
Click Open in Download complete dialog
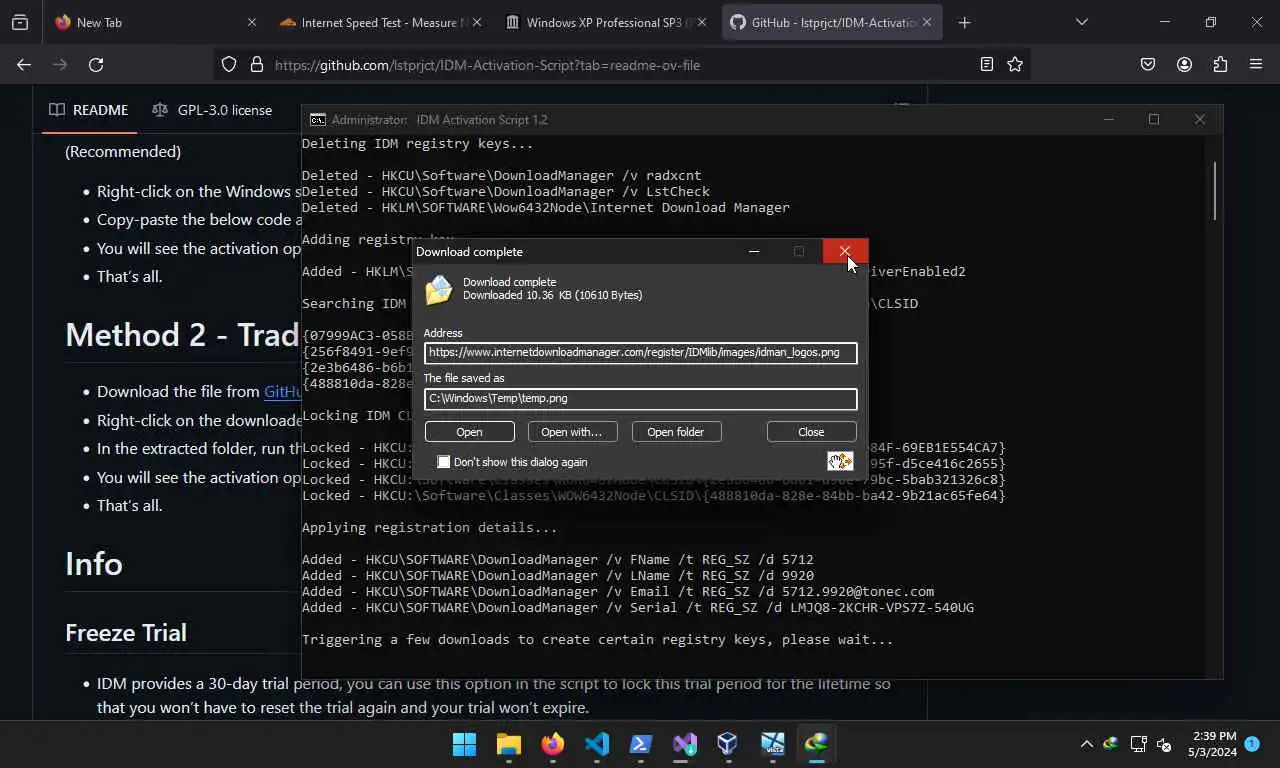coord(470,432)
